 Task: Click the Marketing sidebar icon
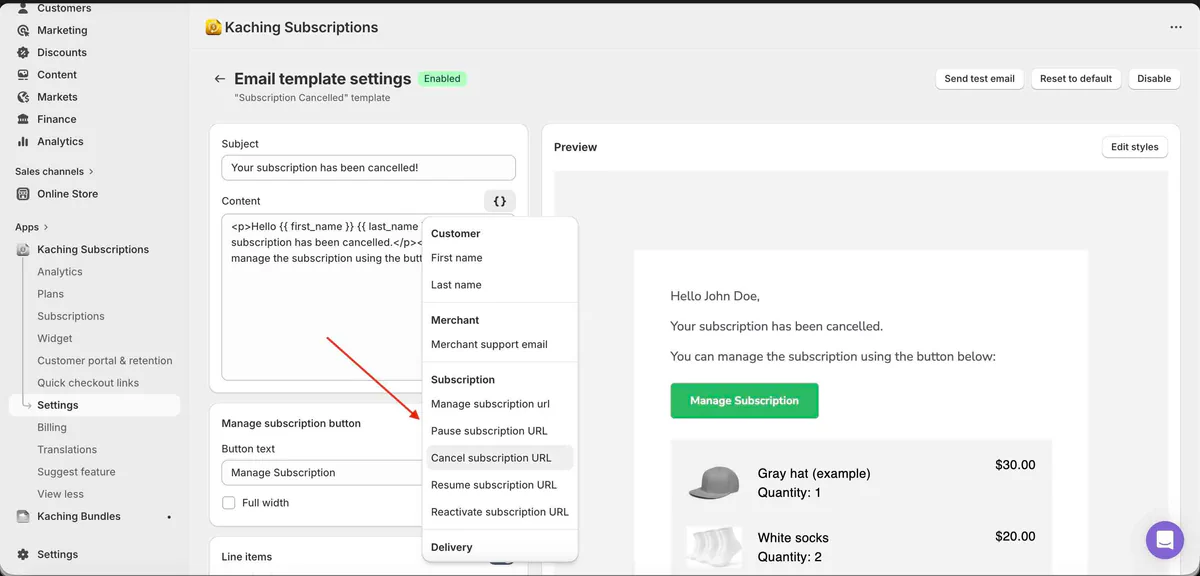tap(23, 30)
